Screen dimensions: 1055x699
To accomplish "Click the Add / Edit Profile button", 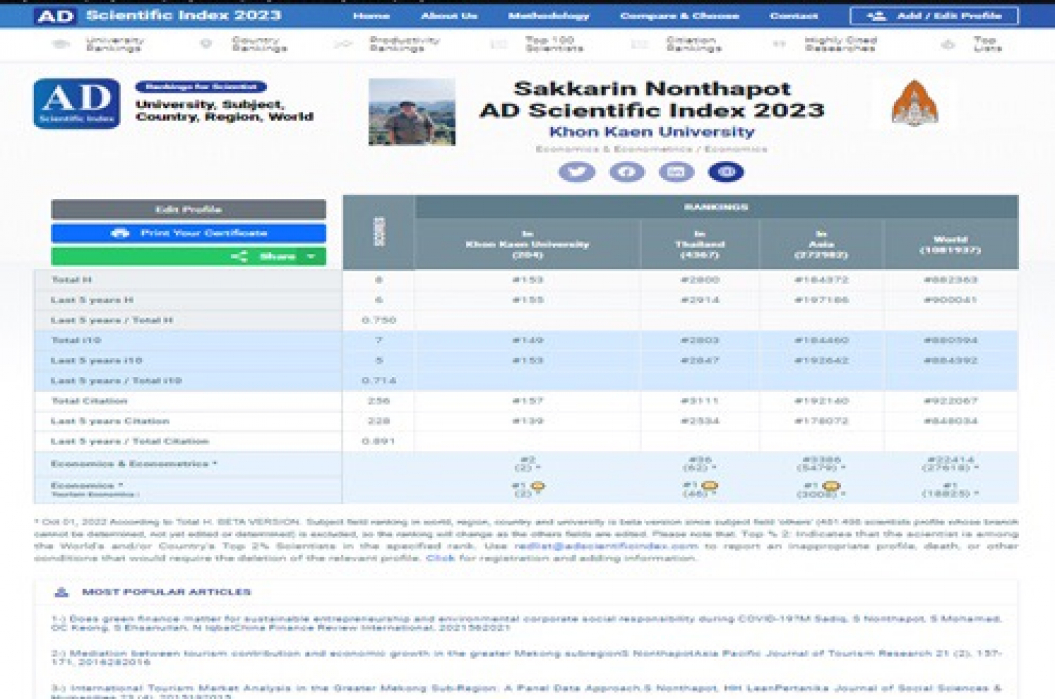I will coord(934,16).
